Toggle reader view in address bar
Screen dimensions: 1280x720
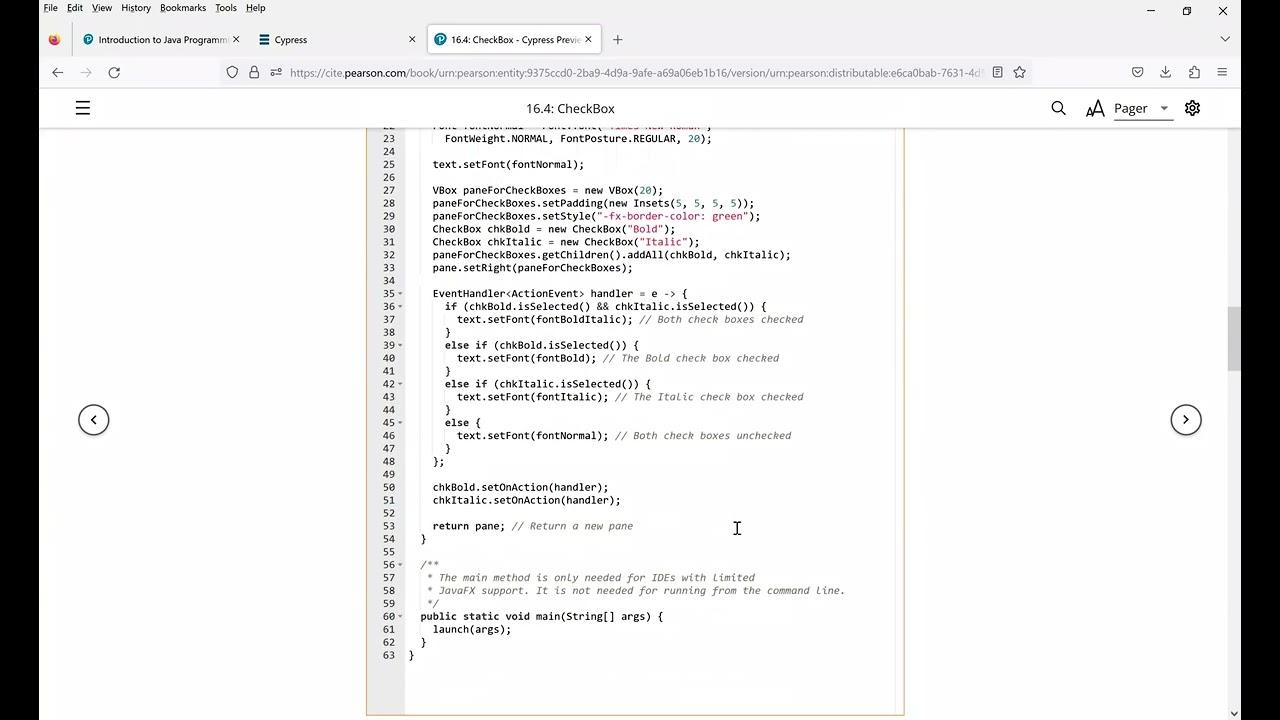tap(997, 72)
